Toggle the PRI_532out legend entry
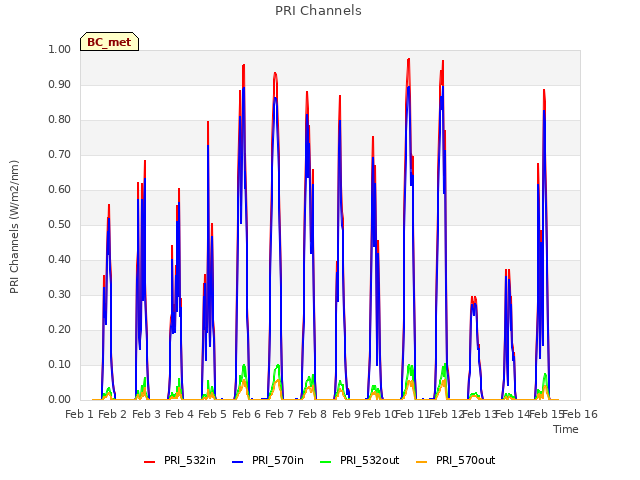This screenshot has height=480, width=640. tap(360, 460)
